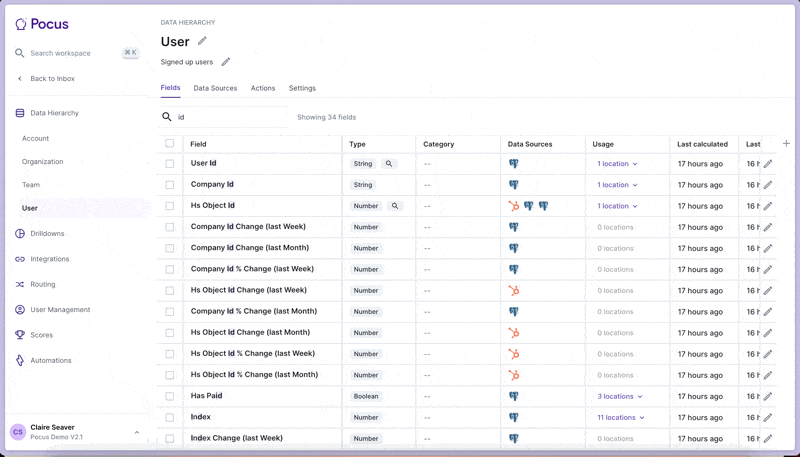Image resolution: width=800 pixels, height=457 pixels.
Task: Click Postgres icon in User Id row
Action: pyautogui.click(x=514, y=164)
